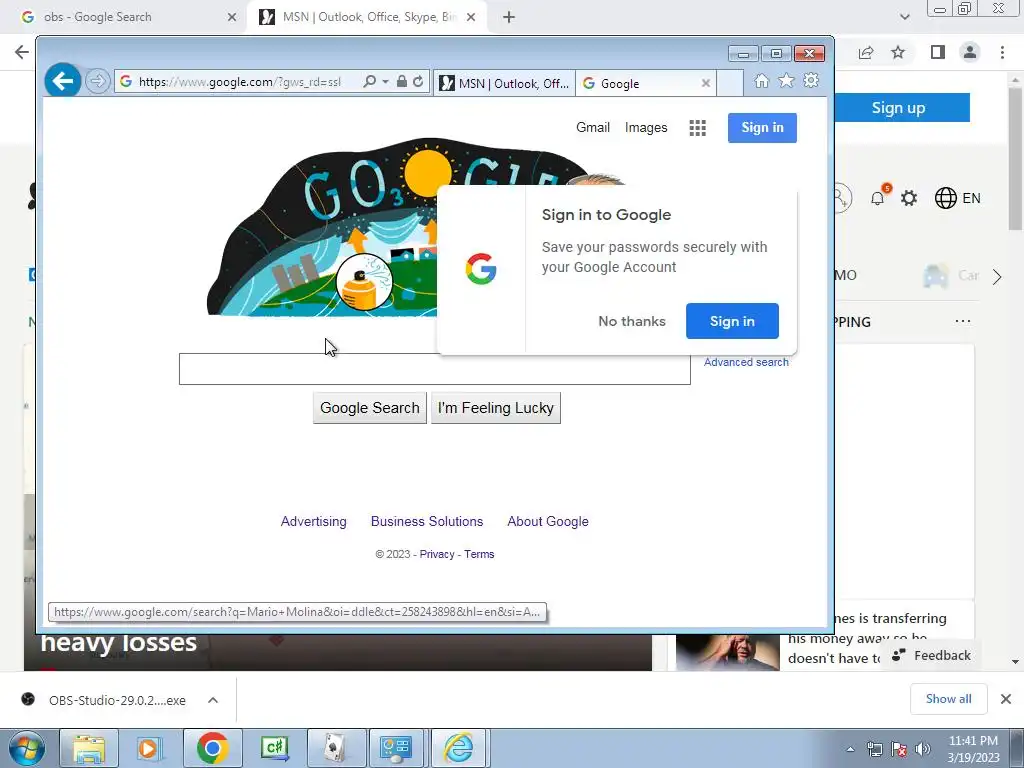This screenshot has width=1024, height=768.
Task: Open MSN settings gear
Action: (908, 198)
